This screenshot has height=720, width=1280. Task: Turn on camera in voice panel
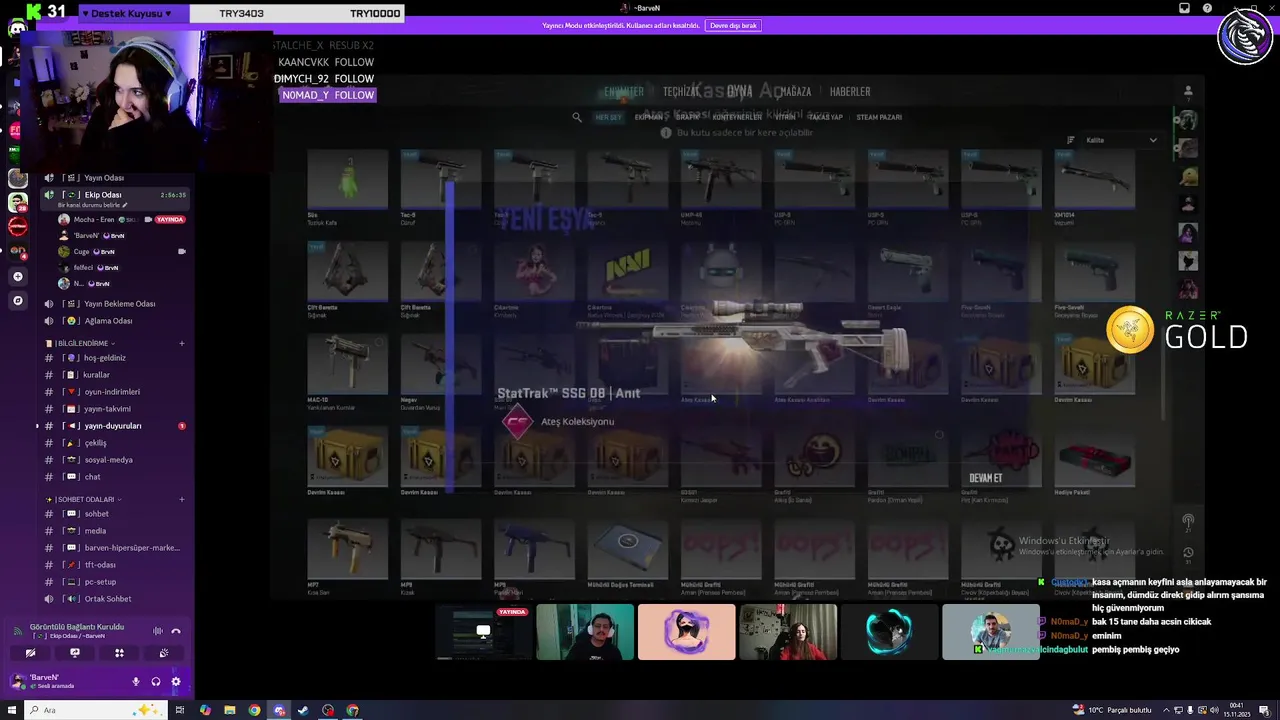(x=30, y=653)
